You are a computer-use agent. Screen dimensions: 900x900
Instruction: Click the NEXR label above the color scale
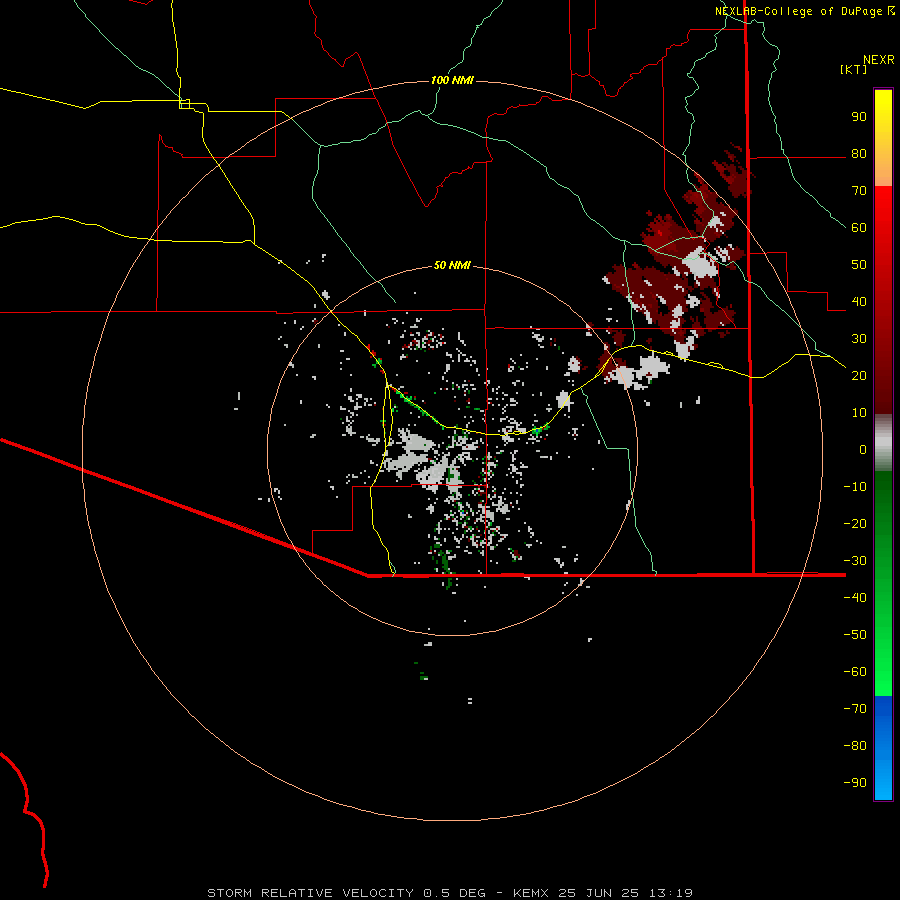click(879, 60)
